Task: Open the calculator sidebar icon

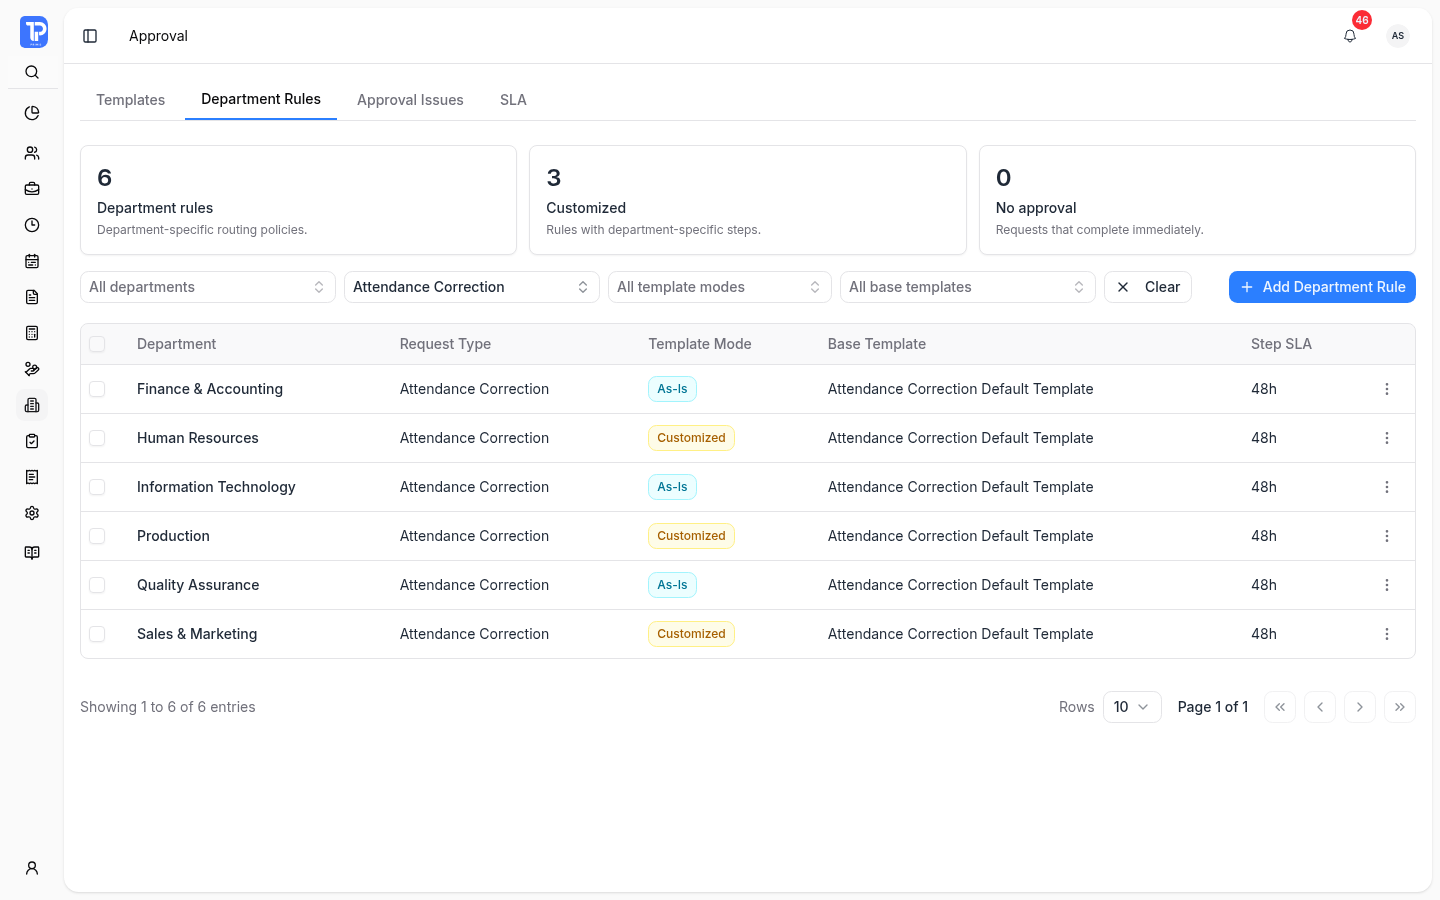Action: click(32, 333)
